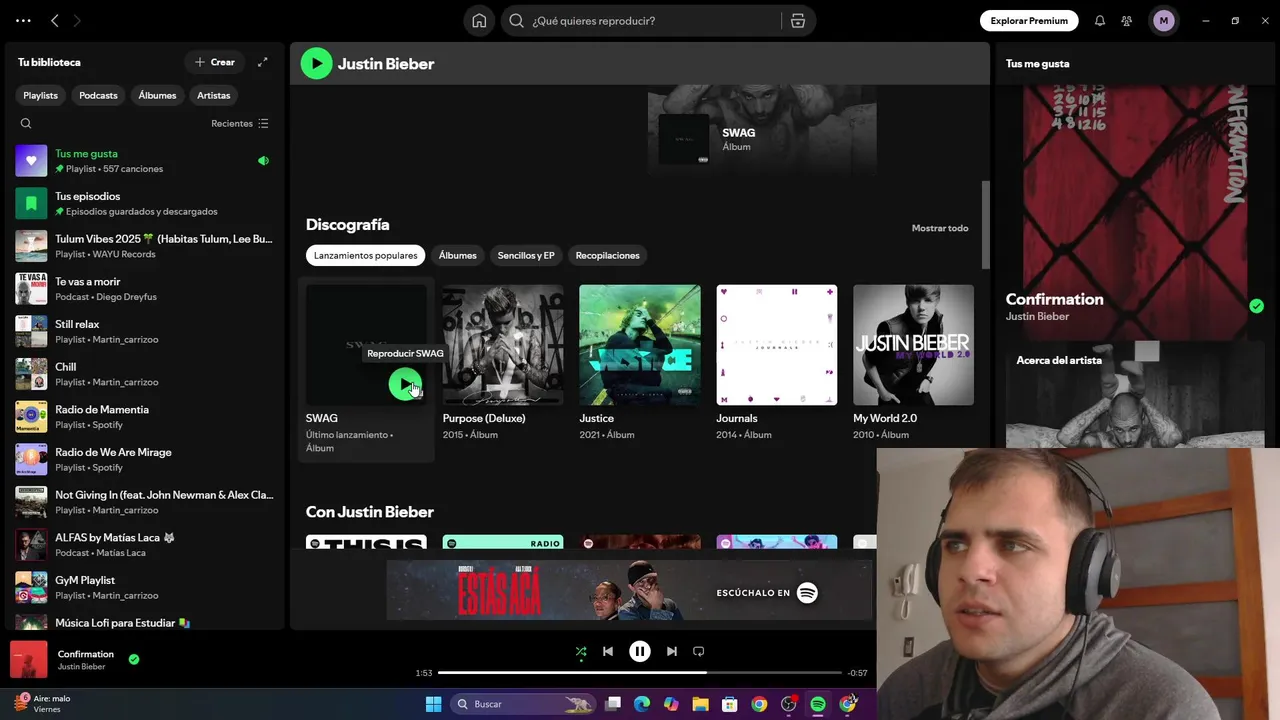Open Tus episodios
Screen dimensions: 1280x720
tap(145, 203)
